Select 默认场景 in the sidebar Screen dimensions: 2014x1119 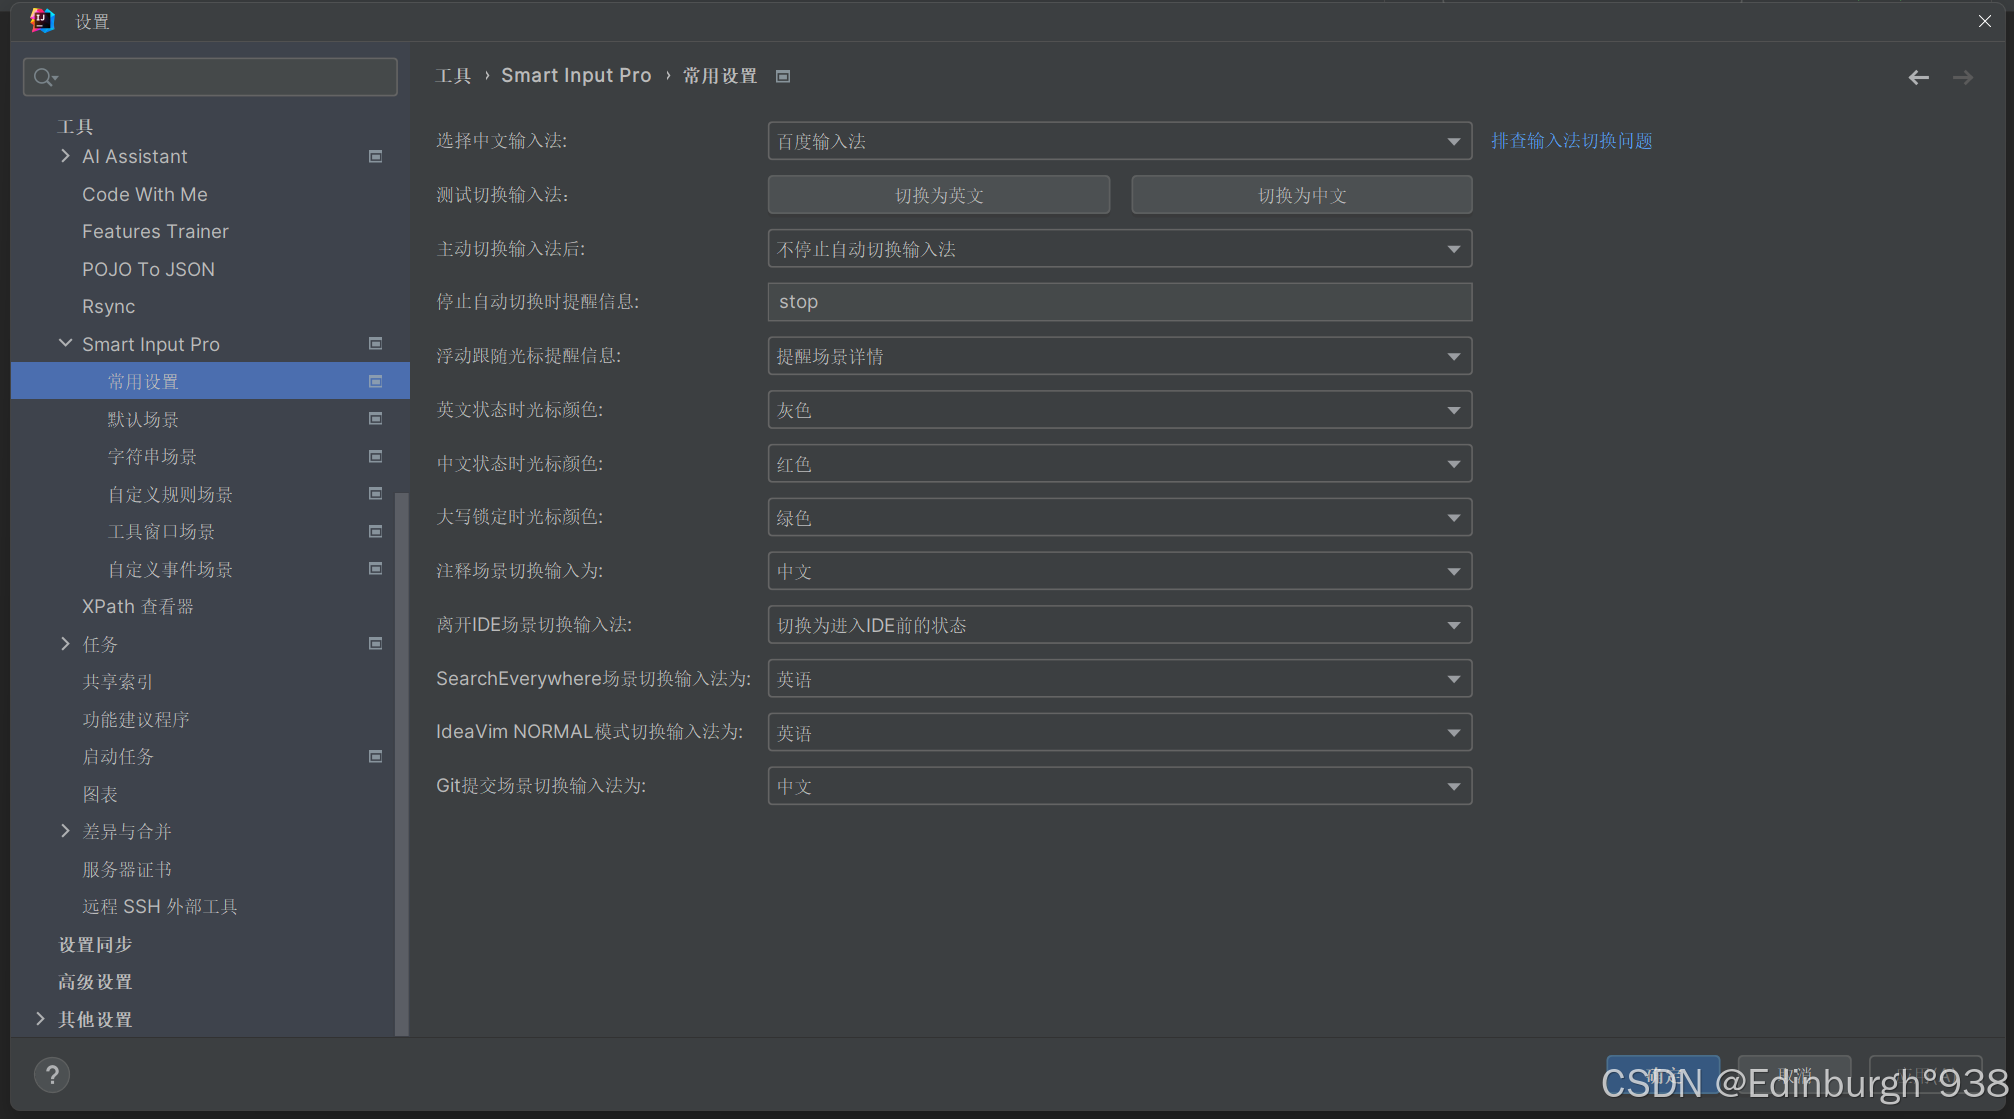tap(143, 419)
